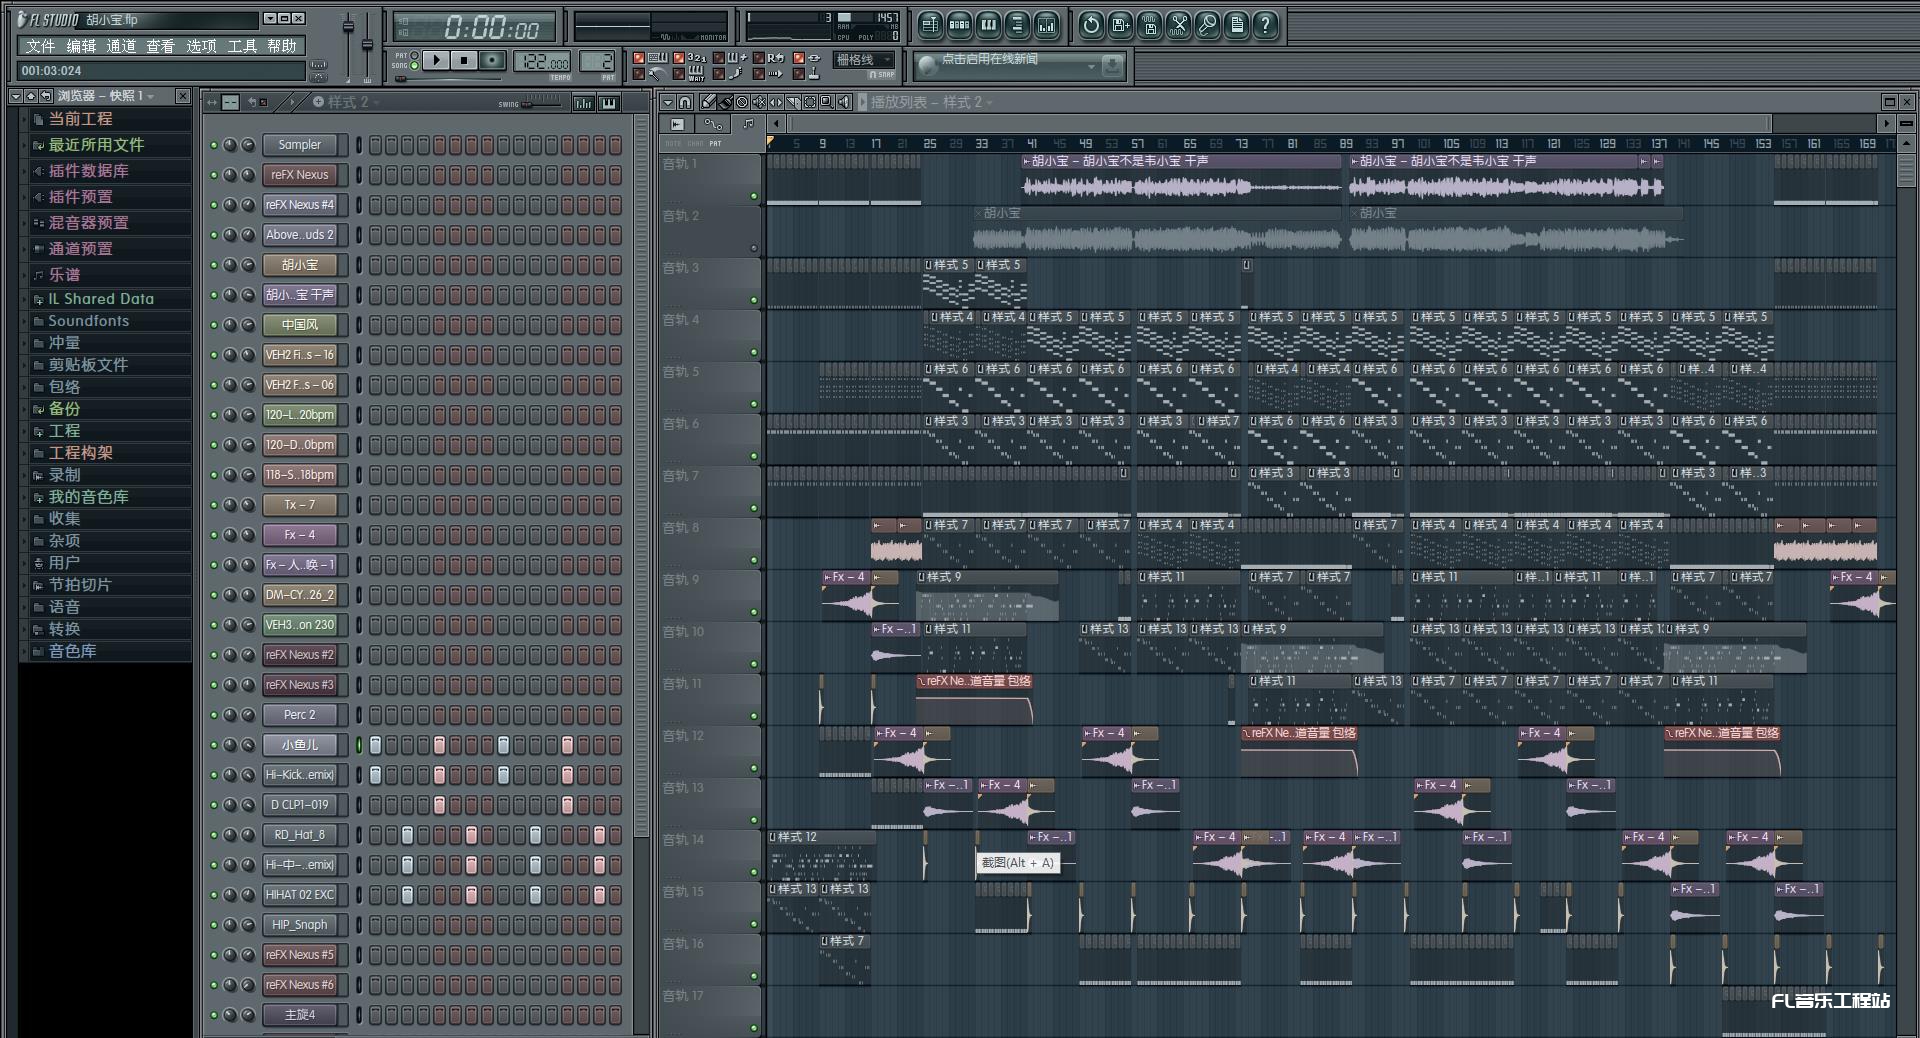Show the step sequencer window icon
This screenshot has height=1038, width=1920.
(959, 25)
